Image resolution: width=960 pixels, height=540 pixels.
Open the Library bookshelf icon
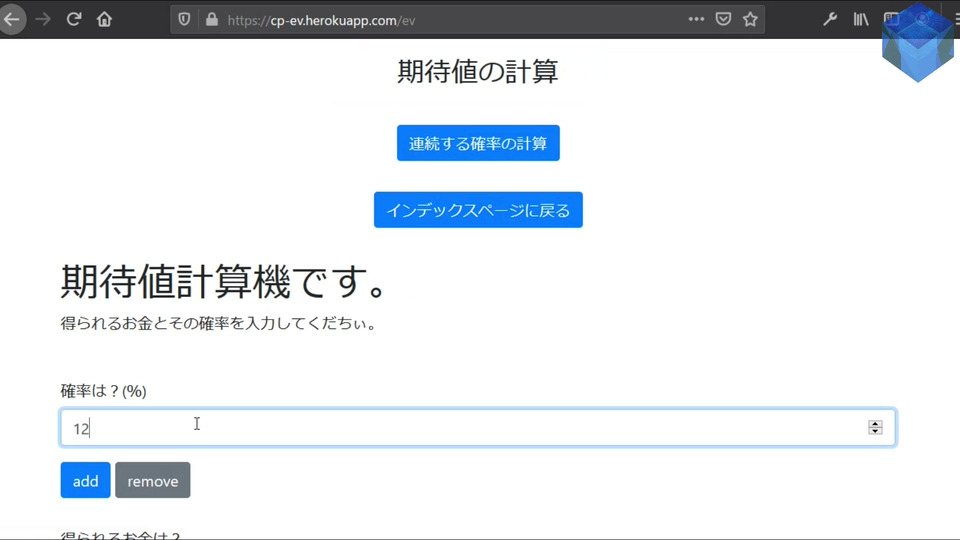tap(861, 19)
